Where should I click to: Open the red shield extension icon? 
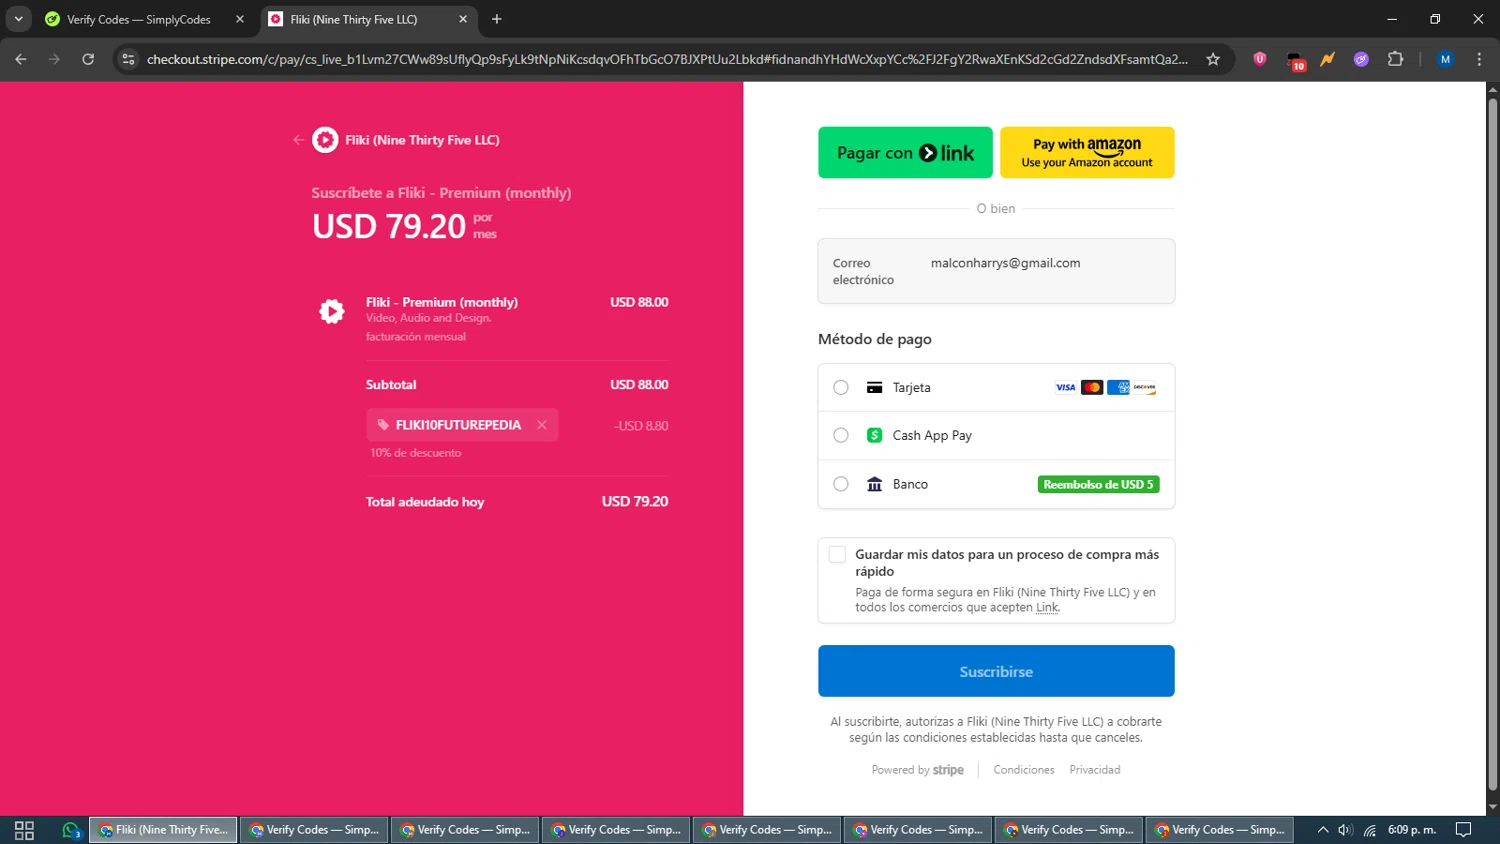(1260, 59)
